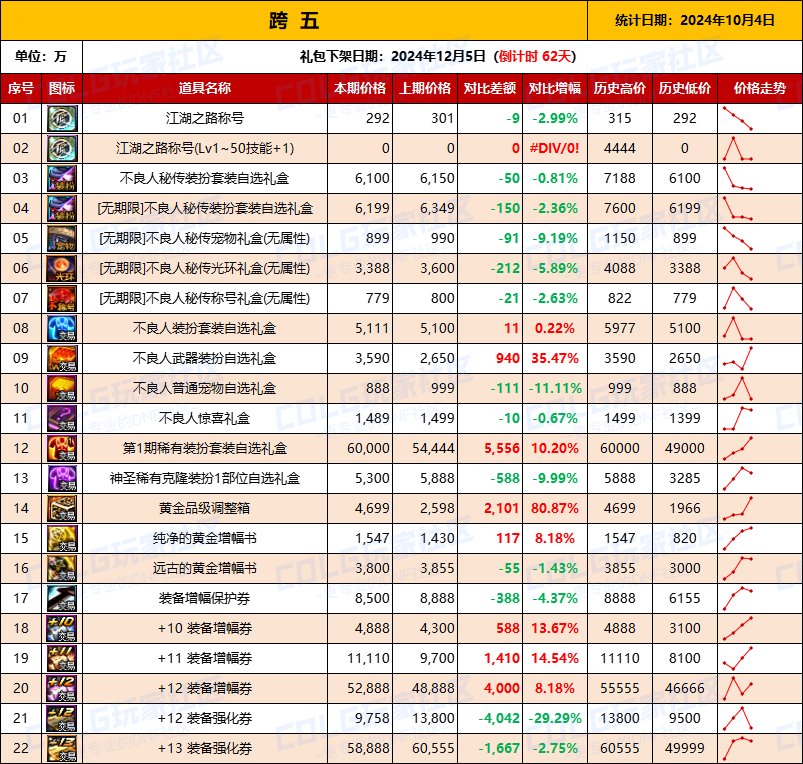Click the #DIV/0! error cell
This screenshot has height=764, width=803.
(x=555, y=148)
